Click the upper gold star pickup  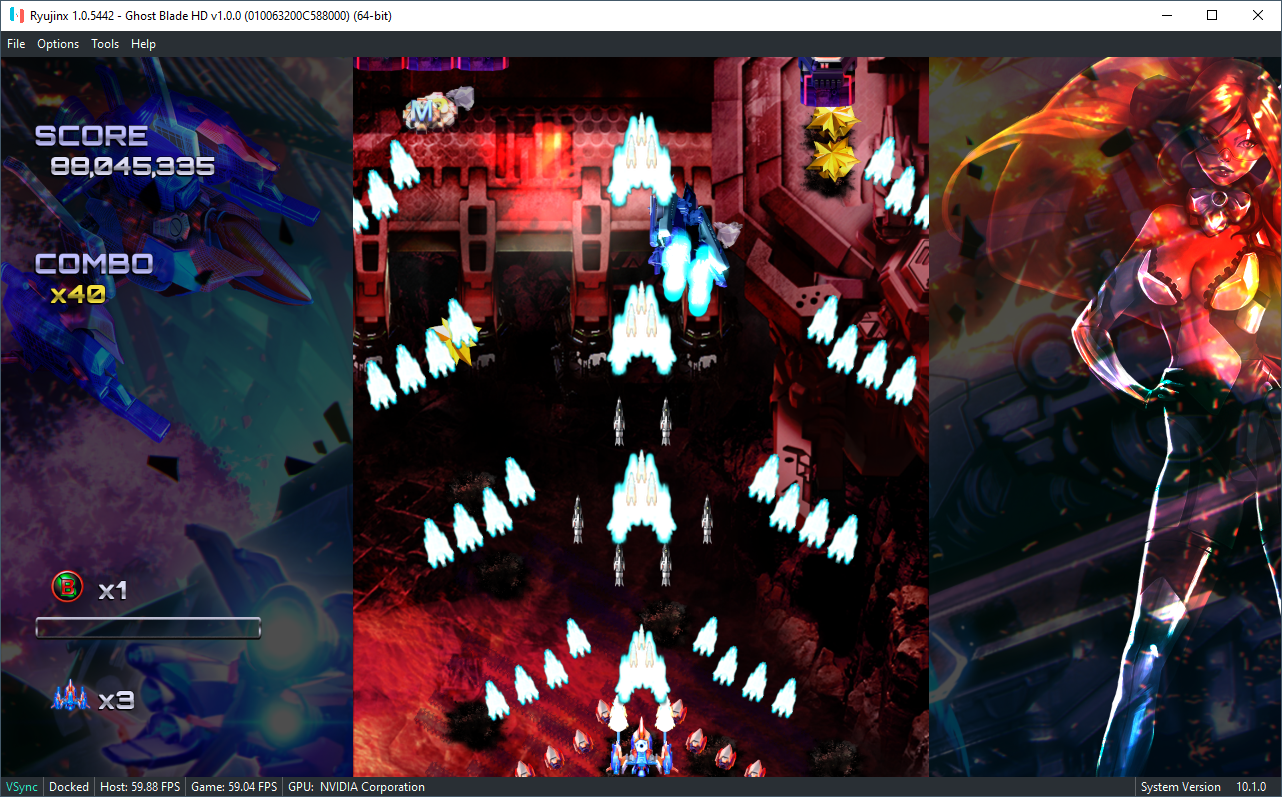click(833, 123)
